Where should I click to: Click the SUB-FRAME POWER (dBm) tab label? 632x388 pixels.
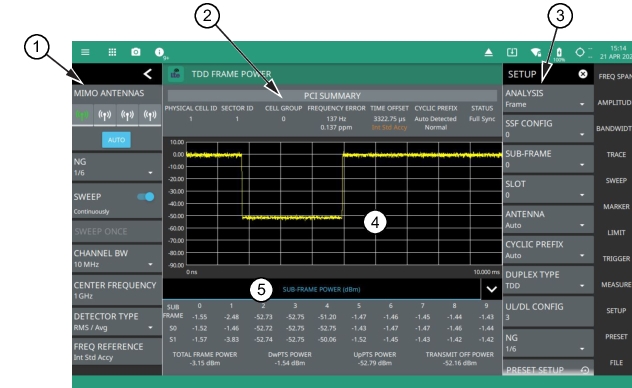pyautogui.click(x=321, y=289)
